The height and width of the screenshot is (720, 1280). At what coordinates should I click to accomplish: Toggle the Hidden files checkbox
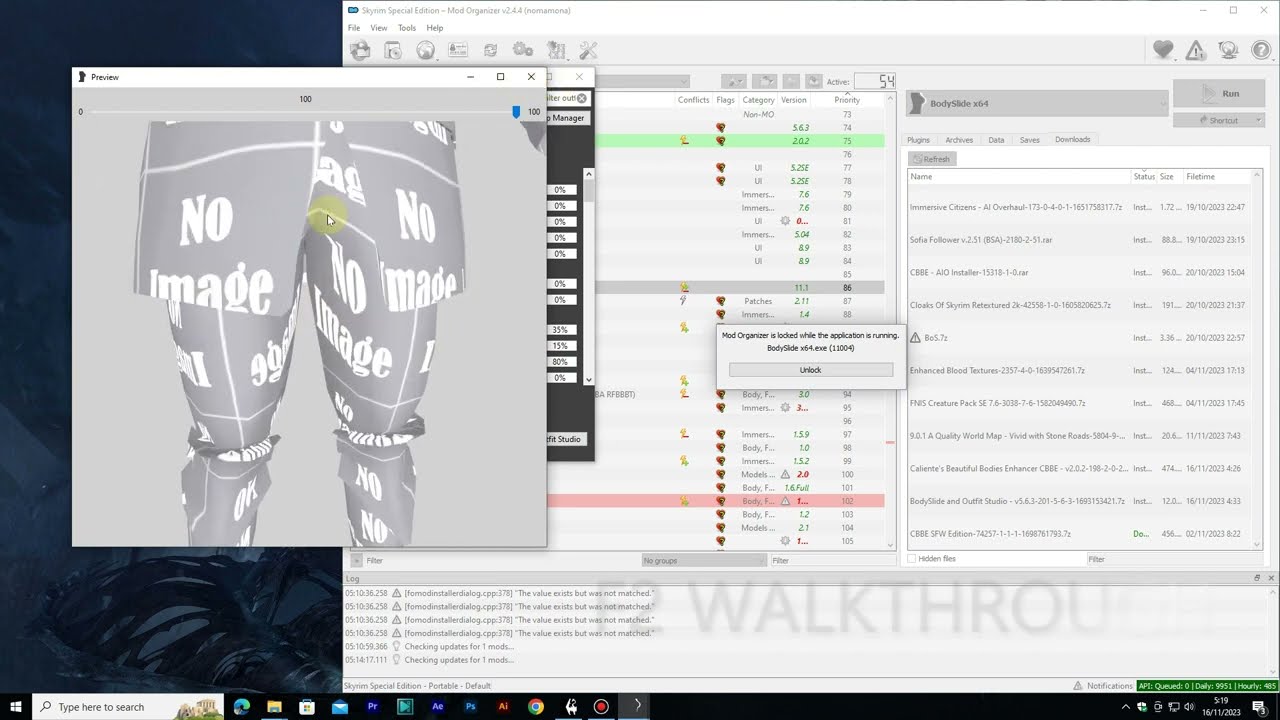(913, 559)
